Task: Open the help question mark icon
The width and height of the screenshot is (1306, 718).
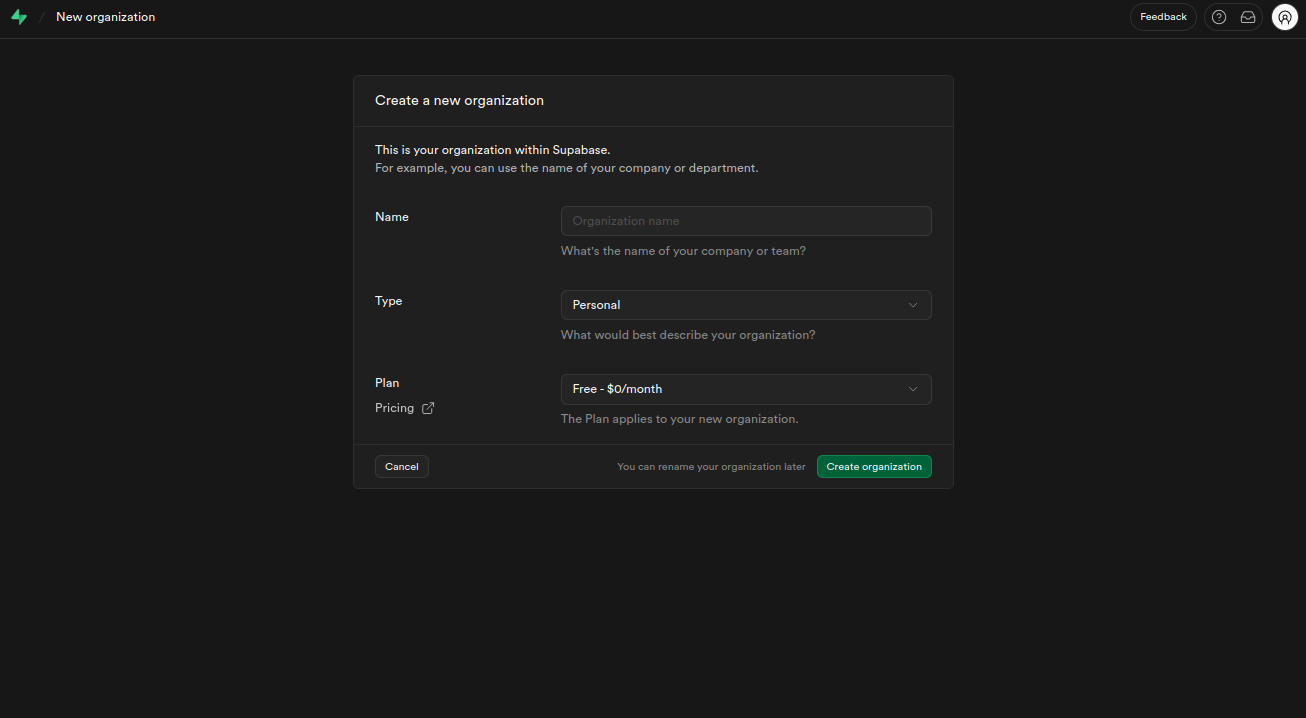Action: (x=1219, y=17)
